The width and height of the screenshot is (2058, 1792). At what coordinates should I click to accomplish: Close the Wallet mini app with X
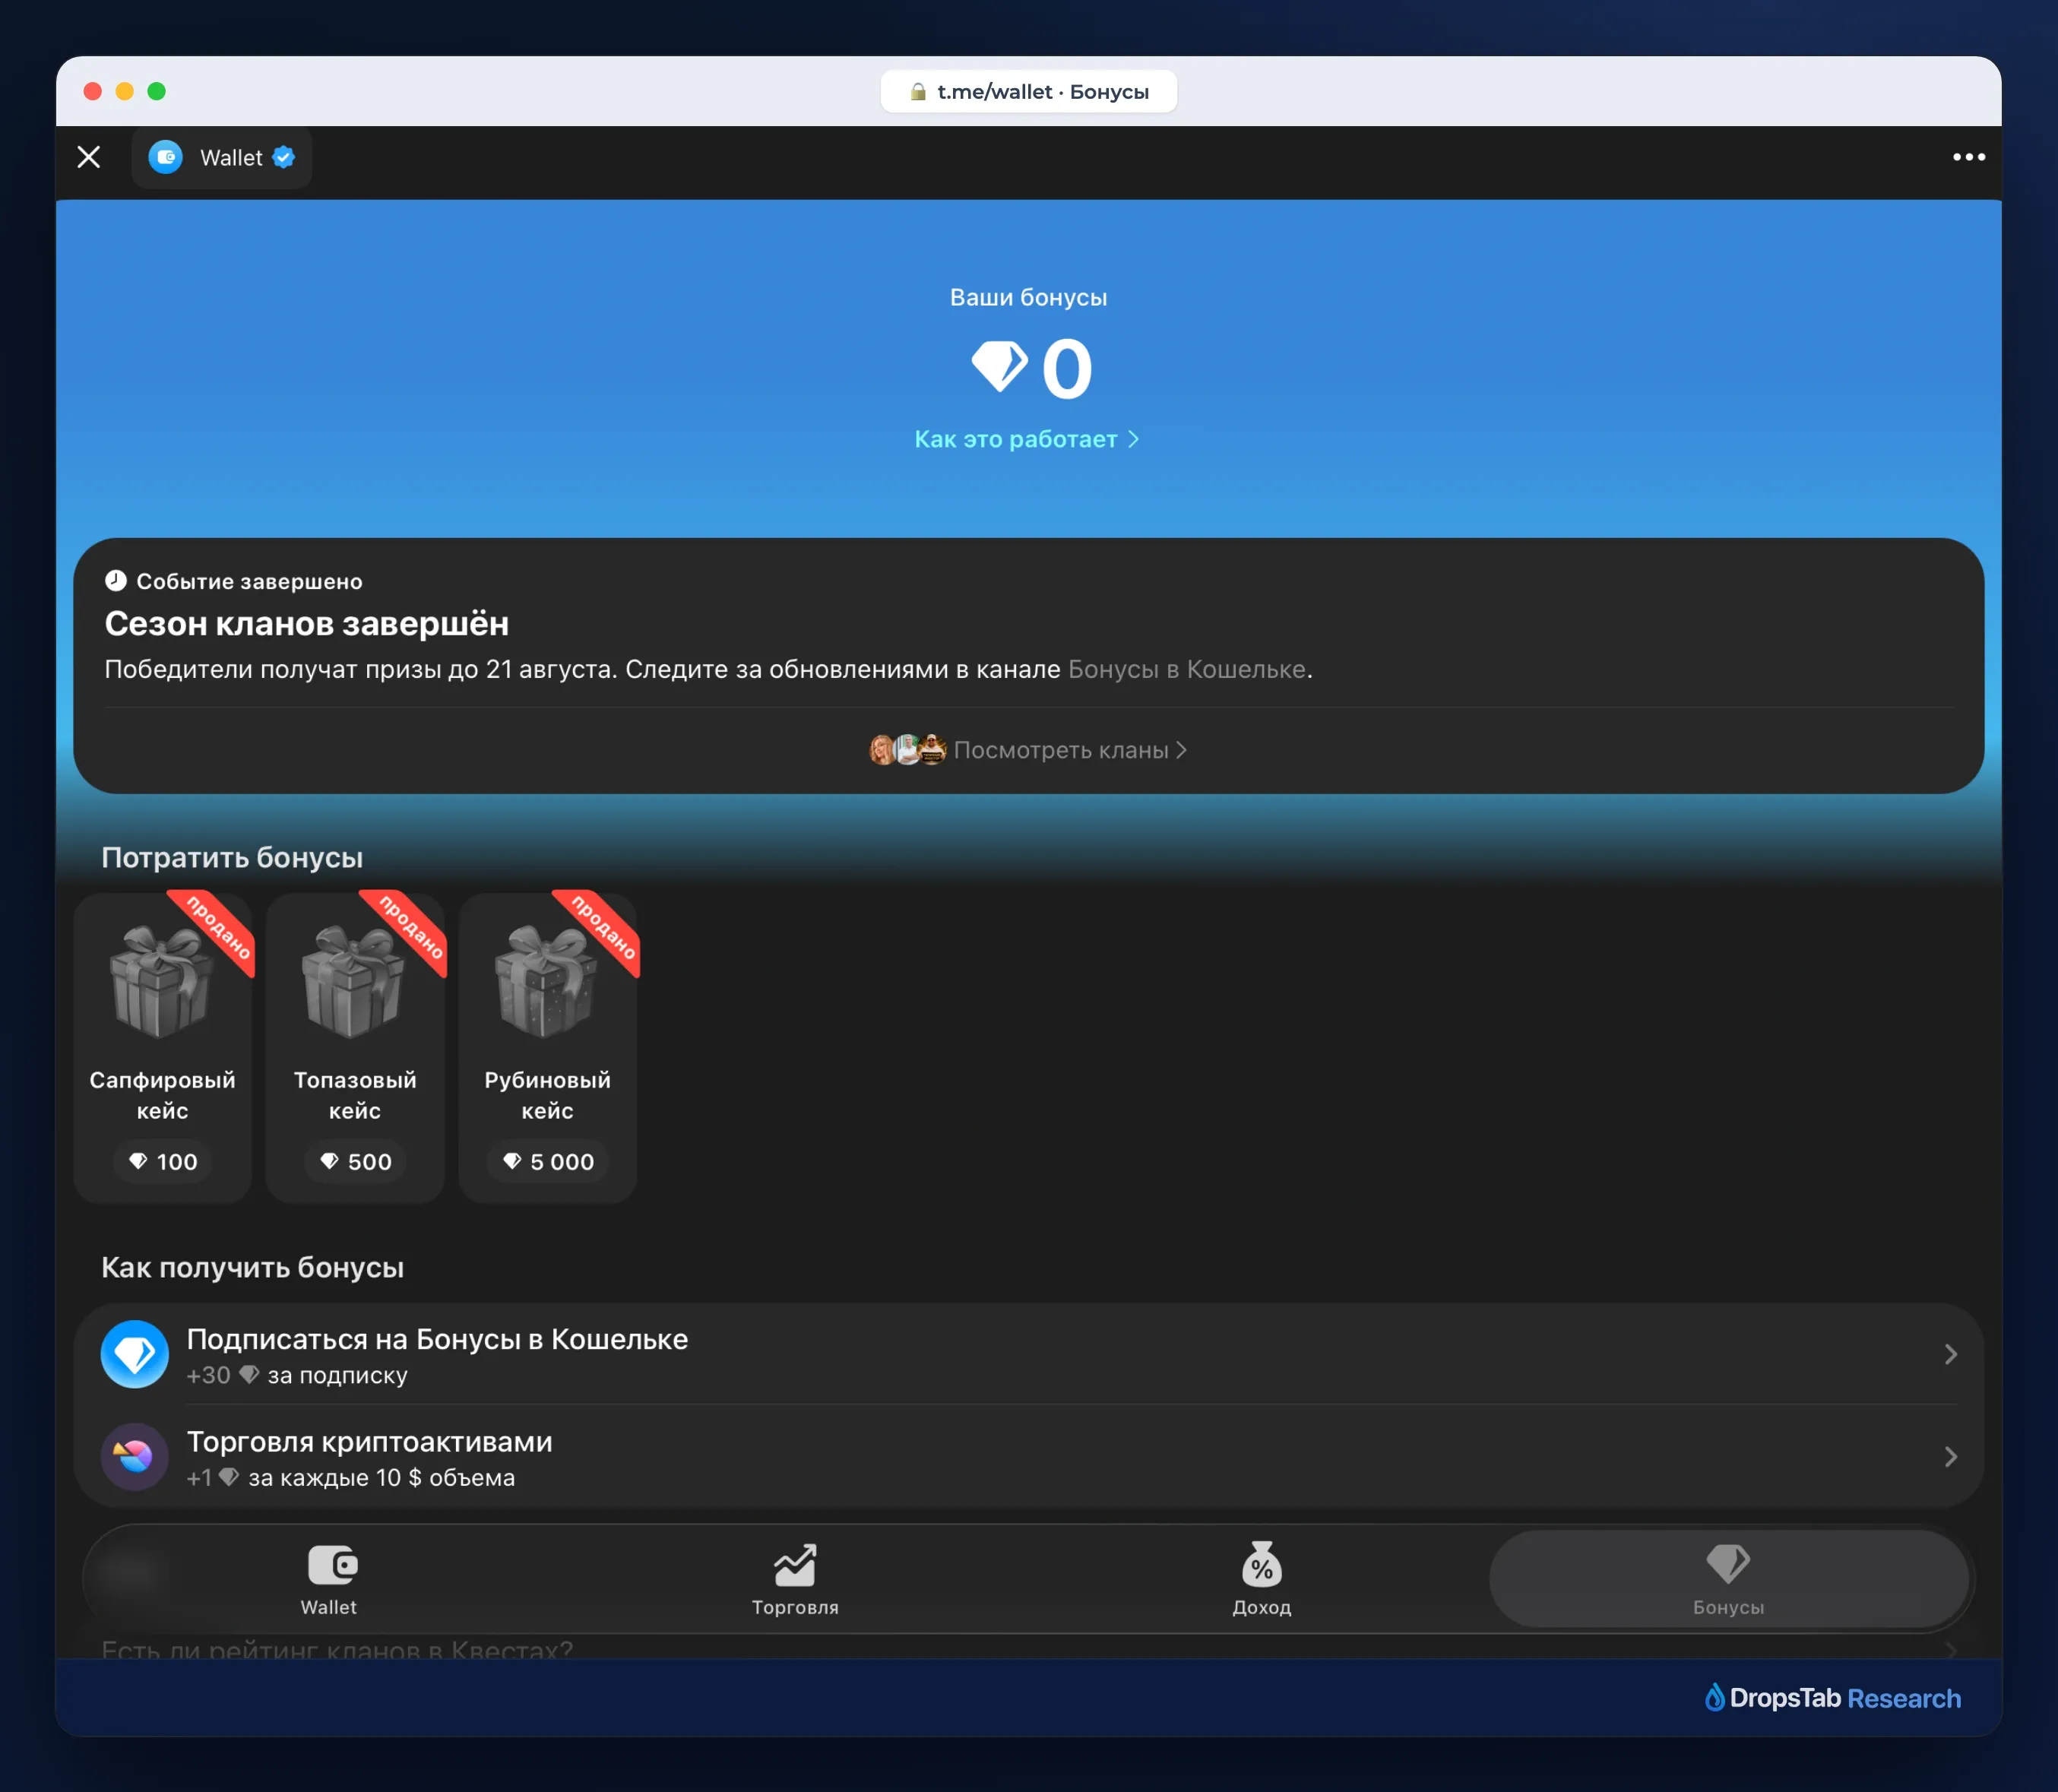89,157
